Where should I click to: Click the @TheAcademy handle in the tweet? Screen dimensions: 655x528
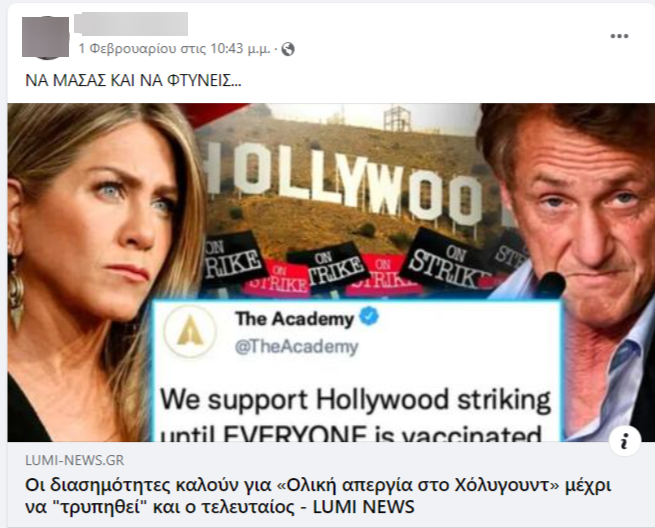(x=297, y=347)
